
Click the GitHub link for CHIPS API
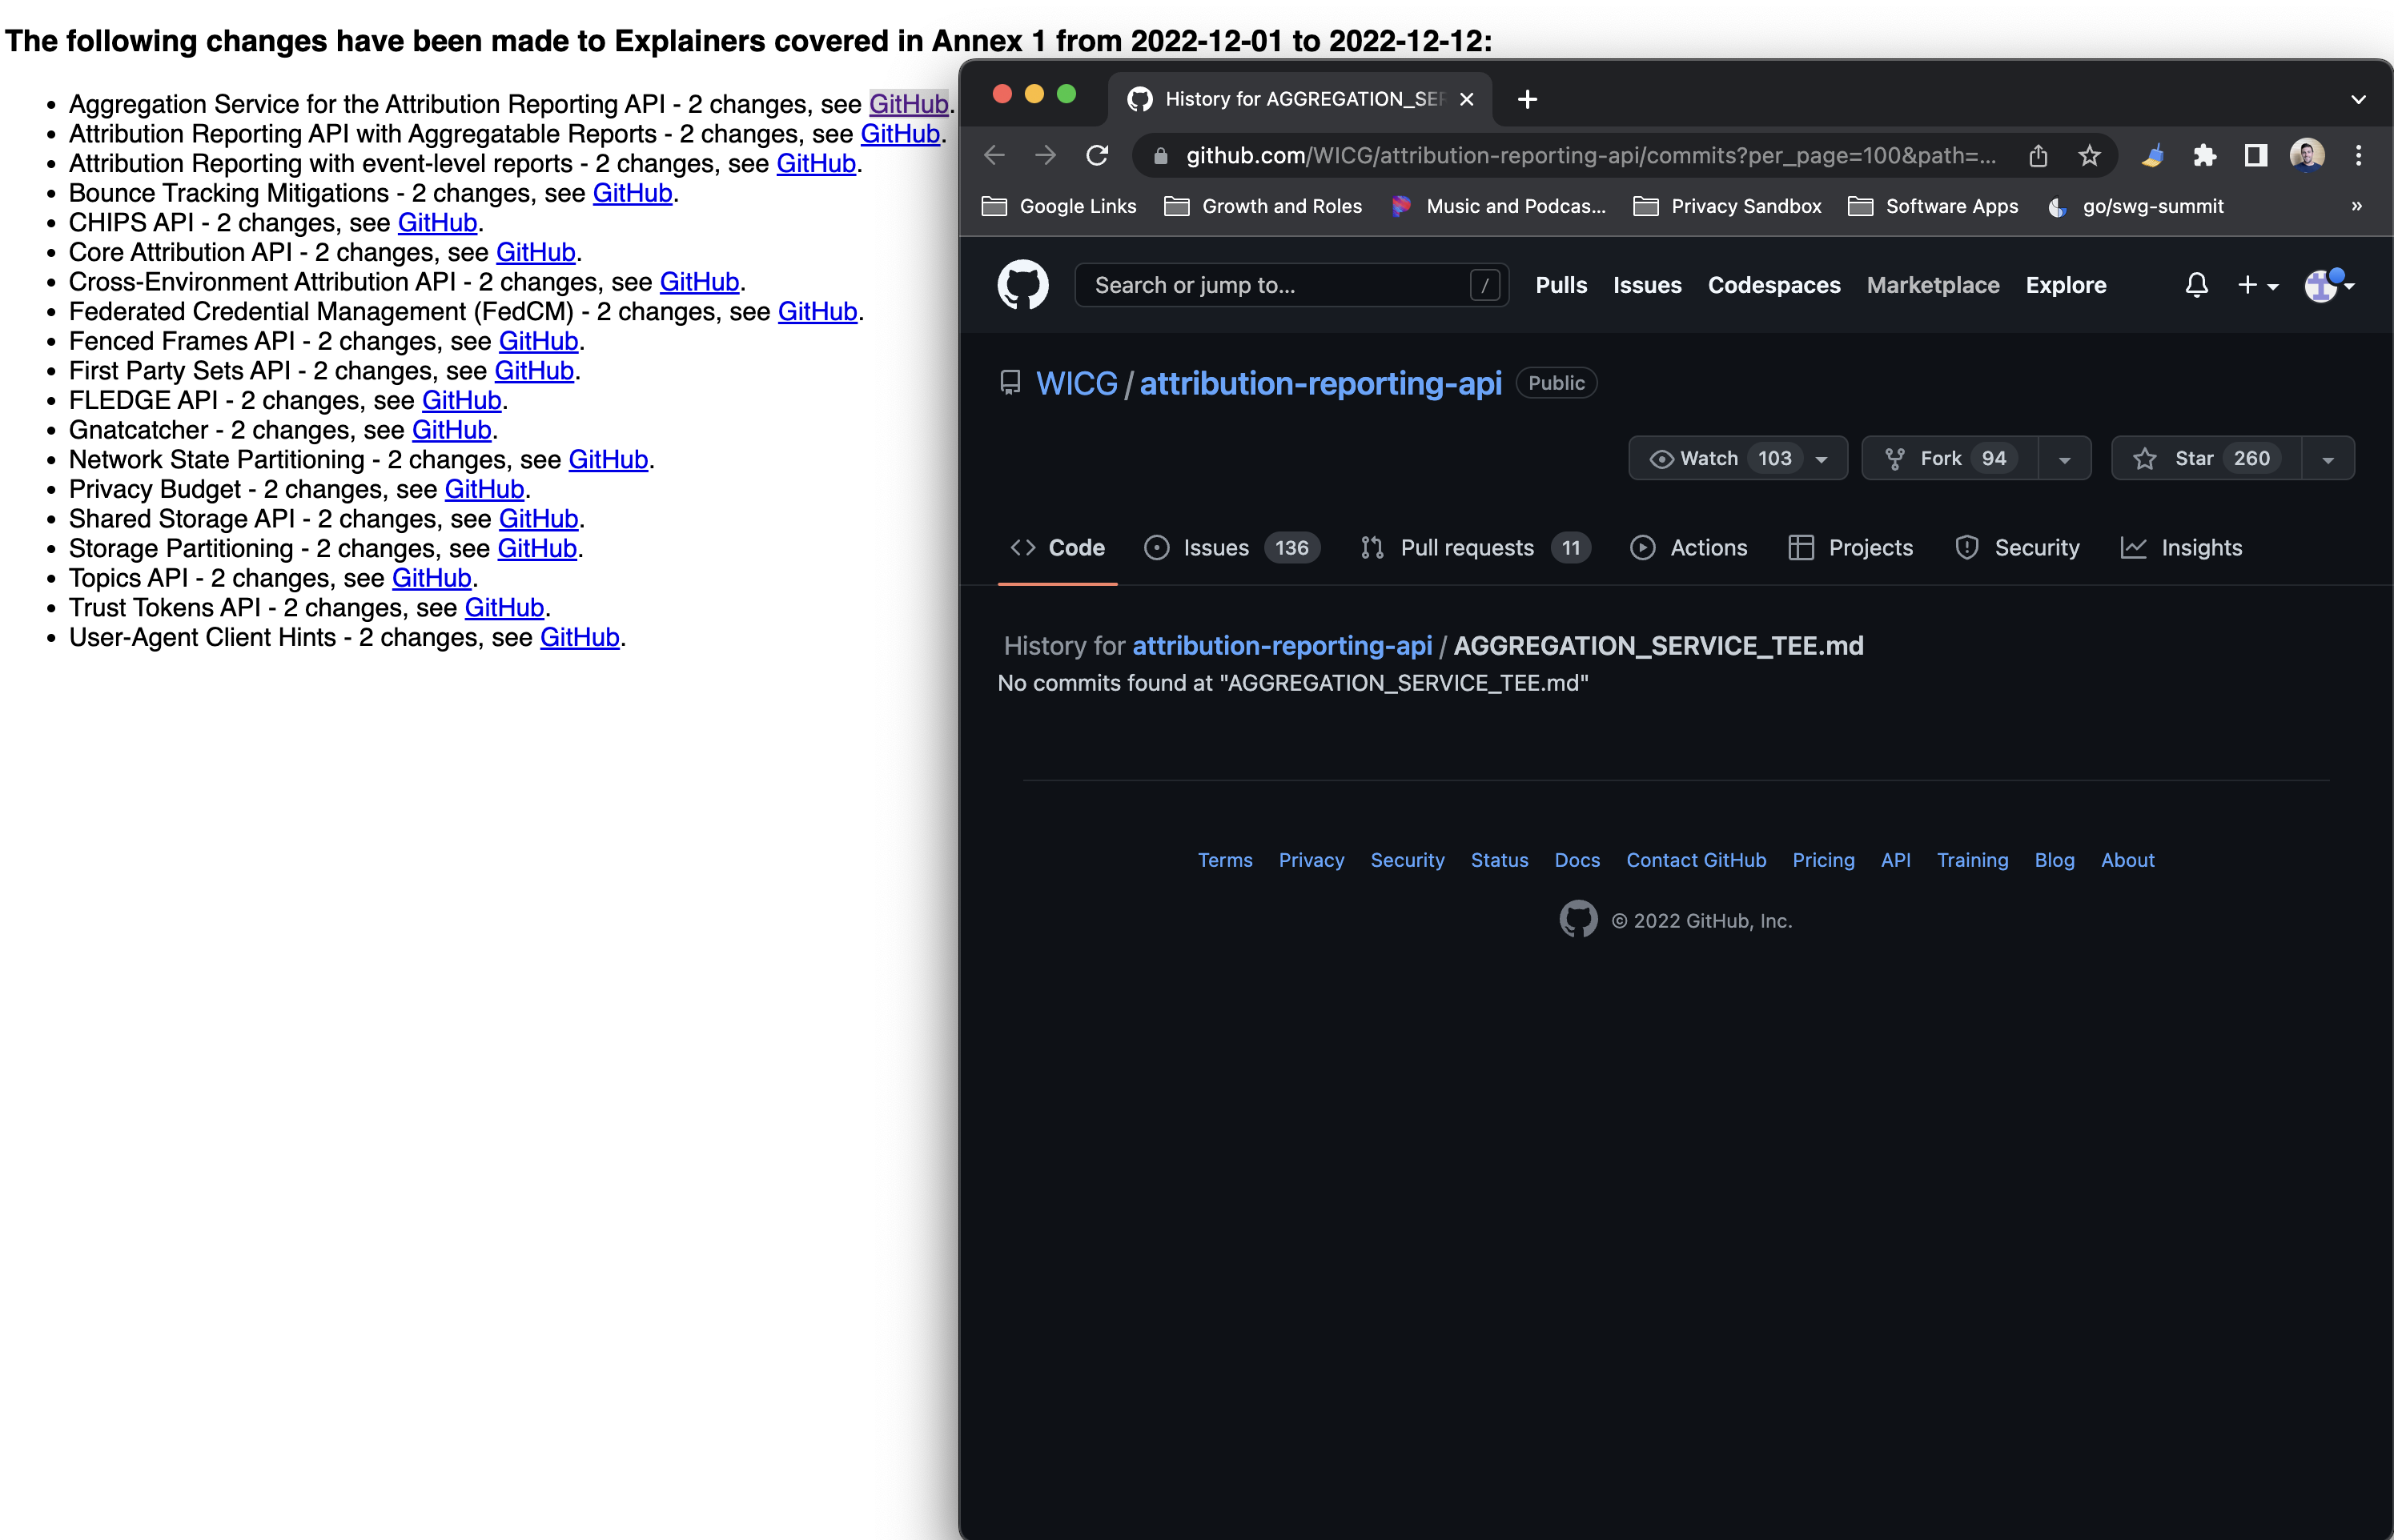tap(436, 222)
